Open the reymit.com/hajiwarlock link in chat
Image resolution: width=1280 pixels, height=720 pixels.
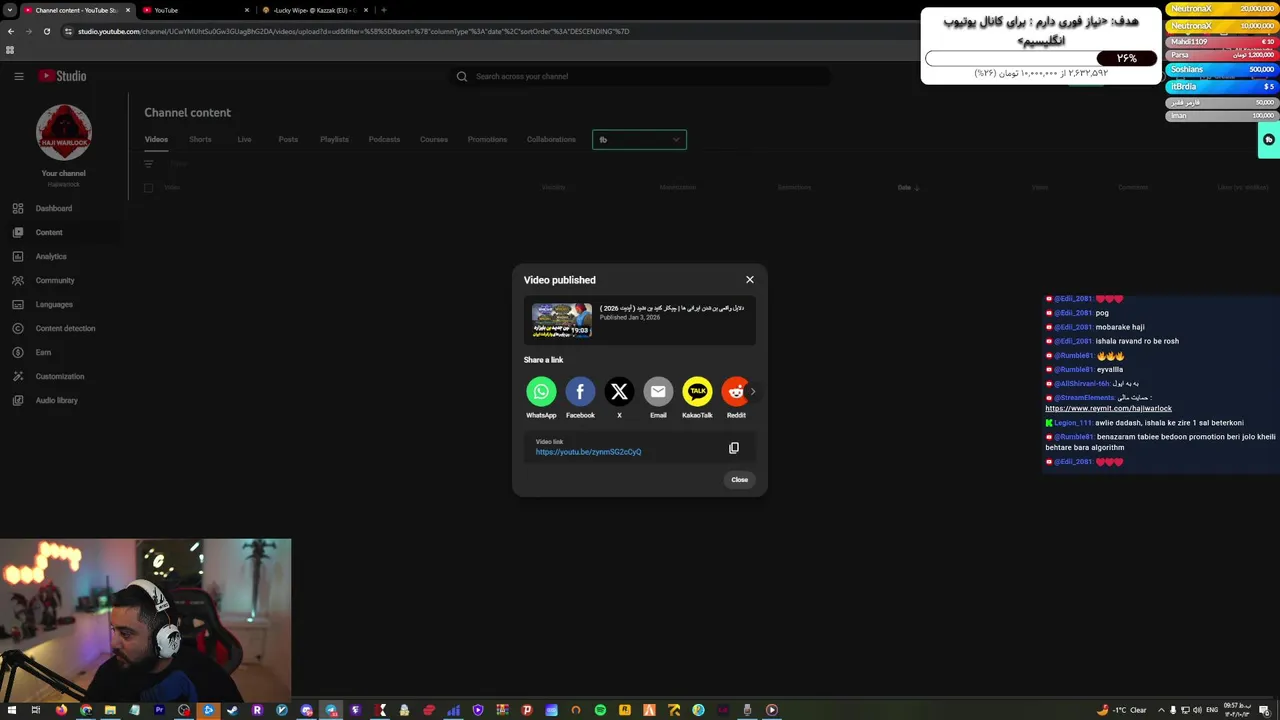click(x=1108, y=408)
